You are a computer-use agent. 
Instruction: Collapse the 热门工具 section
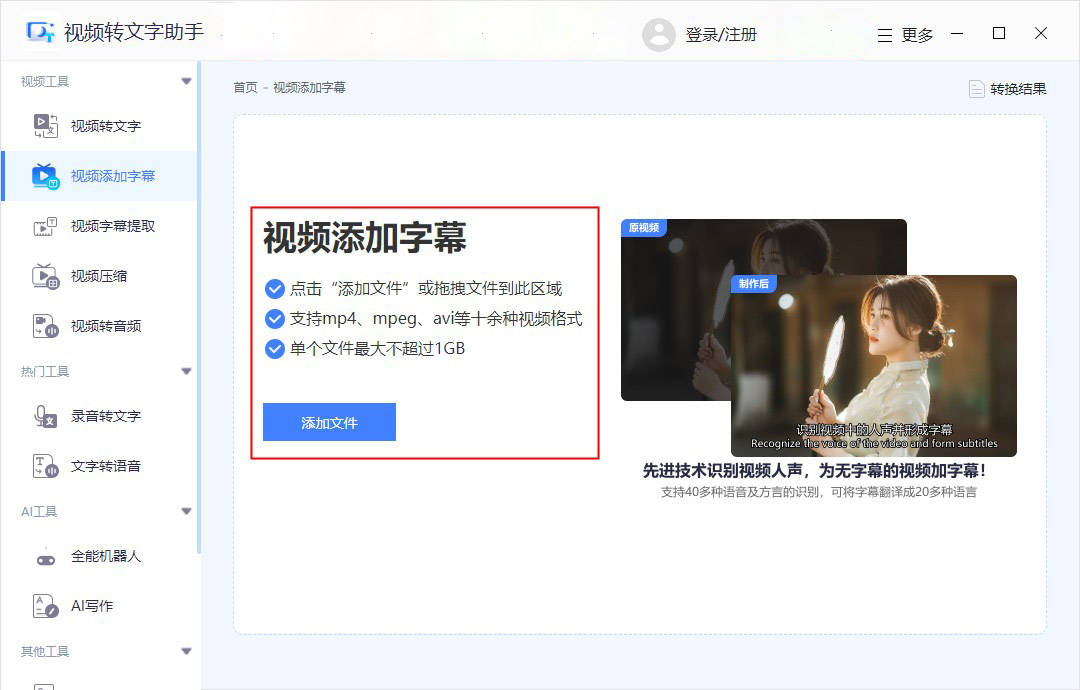point(186,369)
